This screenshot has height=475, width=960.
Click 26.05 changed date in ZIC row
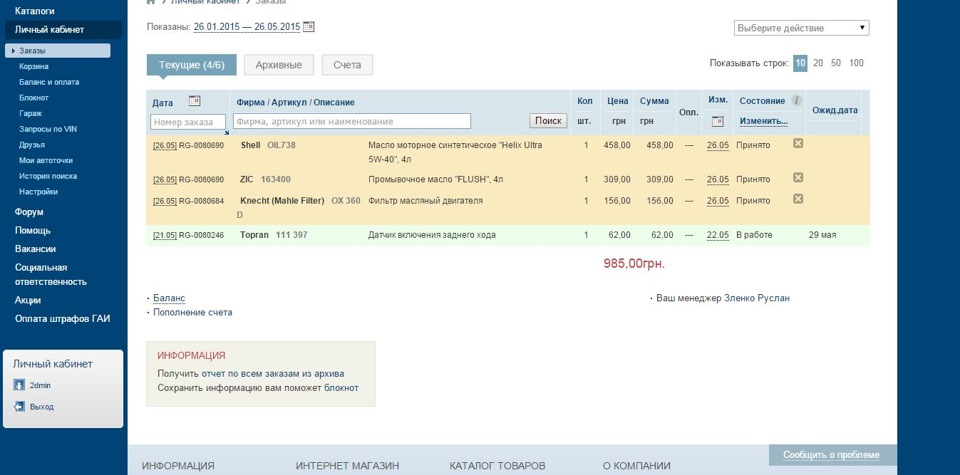coord(718,179)
